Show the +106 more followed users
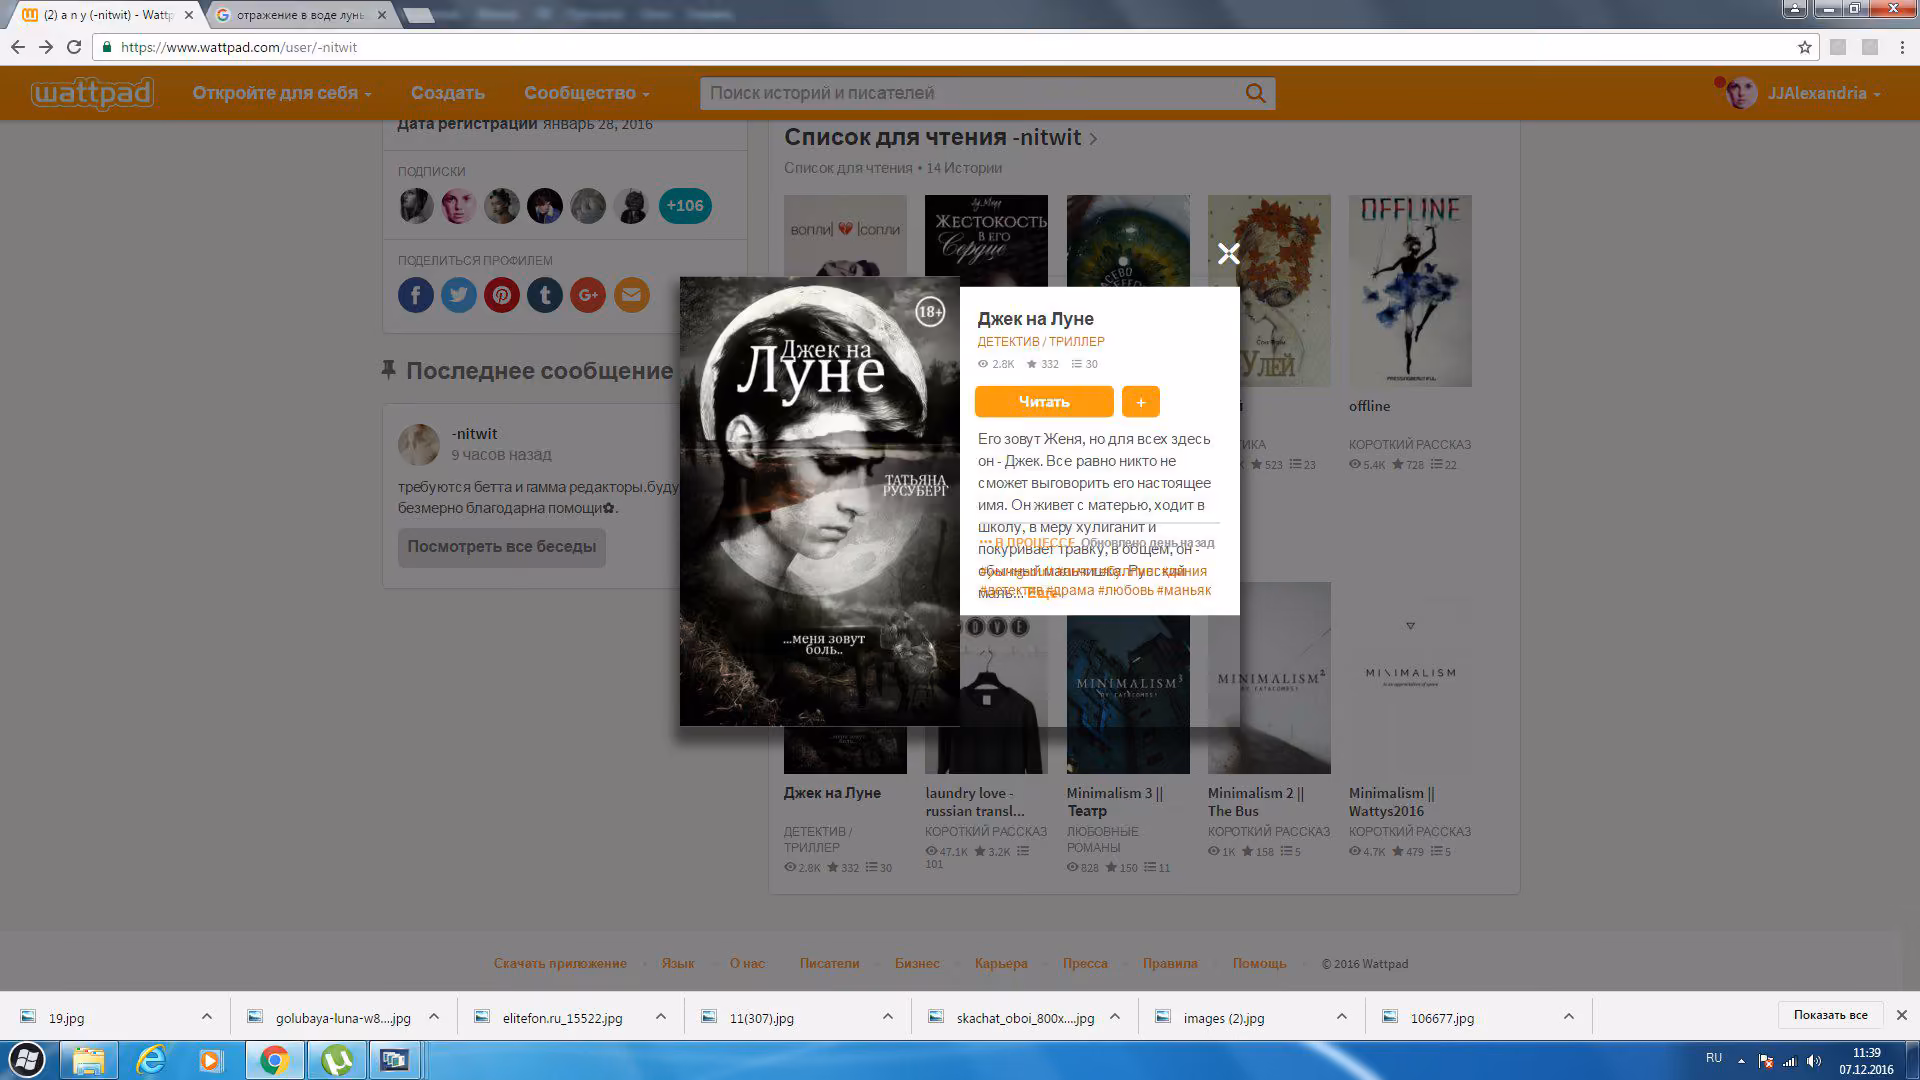Viewport: 1920px width, 1080px height. 685,206
